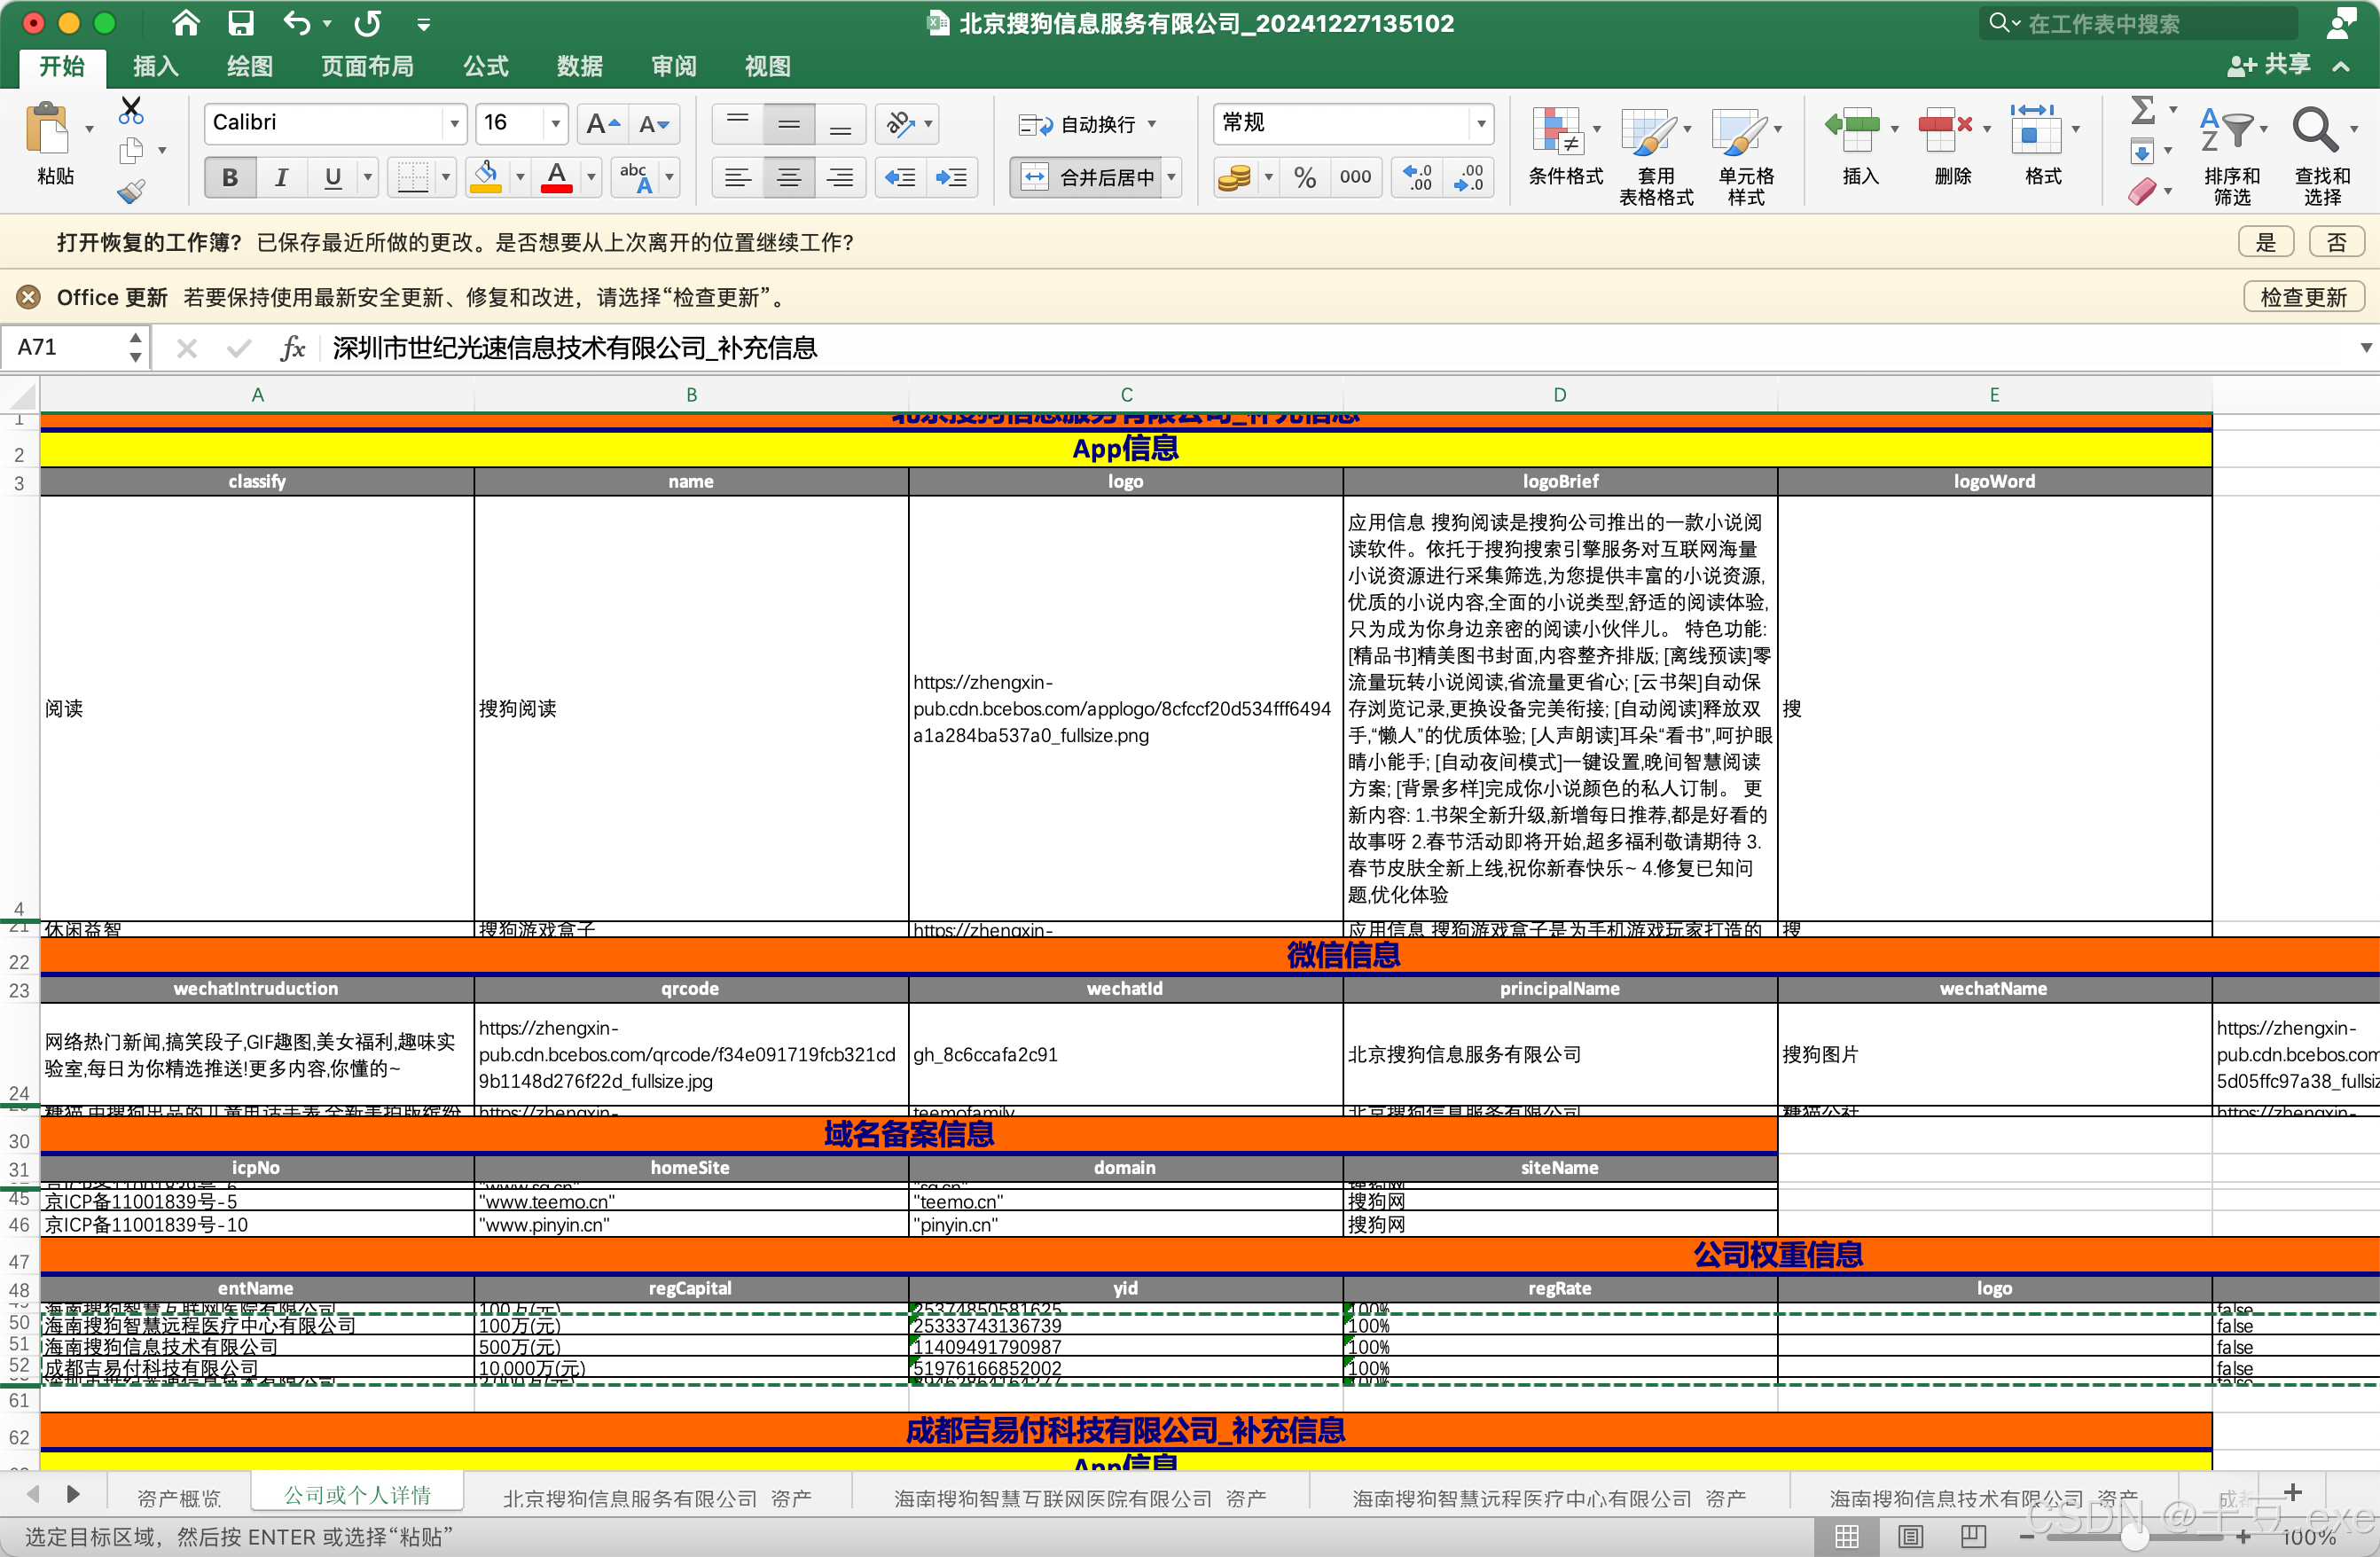This screenshot has width=2380, height=1557.
Task: Toggle Underline formatting
Action: coord(333,178)
